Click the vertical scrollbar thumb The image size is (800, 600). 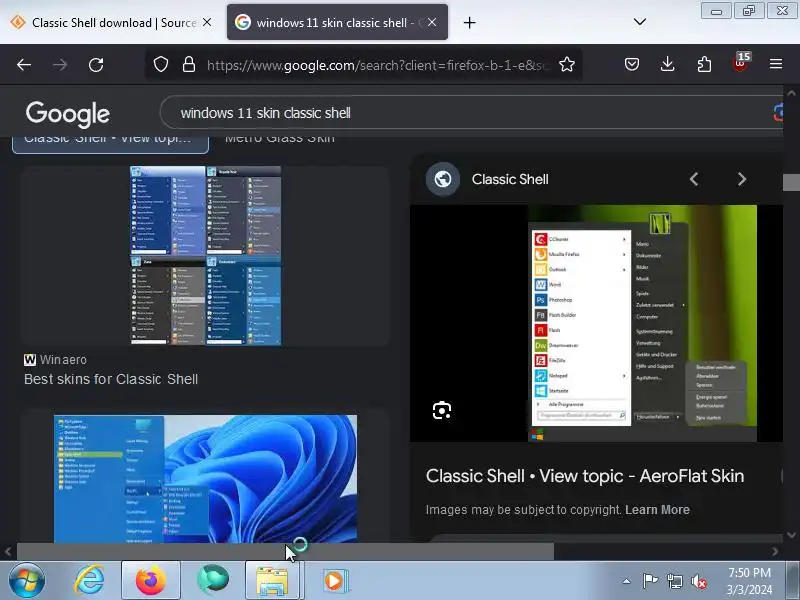point(791,182)
